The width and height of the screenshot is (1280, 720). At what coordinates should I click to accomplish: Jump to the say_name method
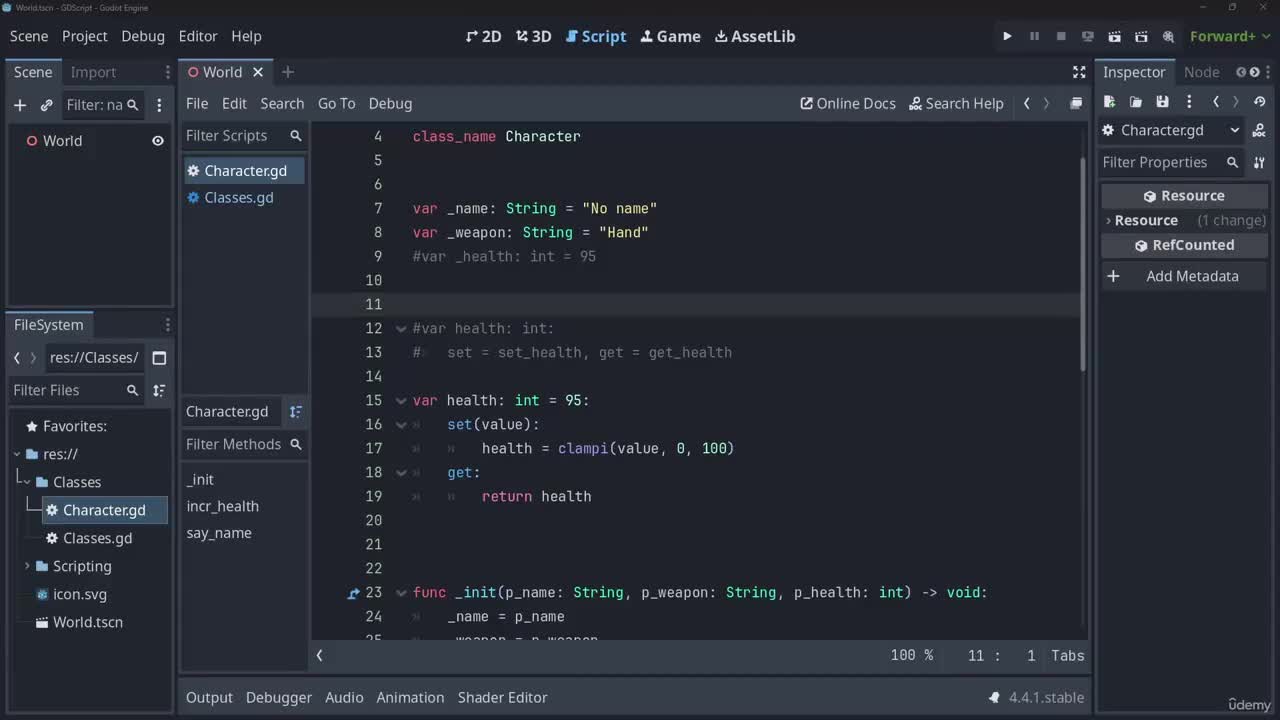(219, 533)
